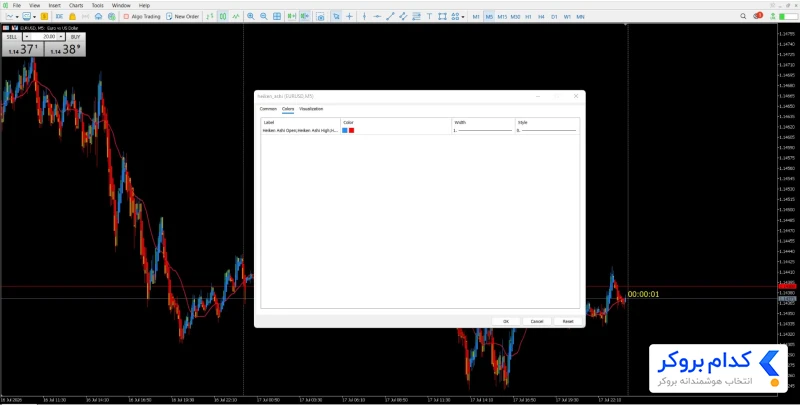Image resolution: width=800 pixels, height=405 pixels.
Task: Open the Charts menu
Action: coord(76,5)
